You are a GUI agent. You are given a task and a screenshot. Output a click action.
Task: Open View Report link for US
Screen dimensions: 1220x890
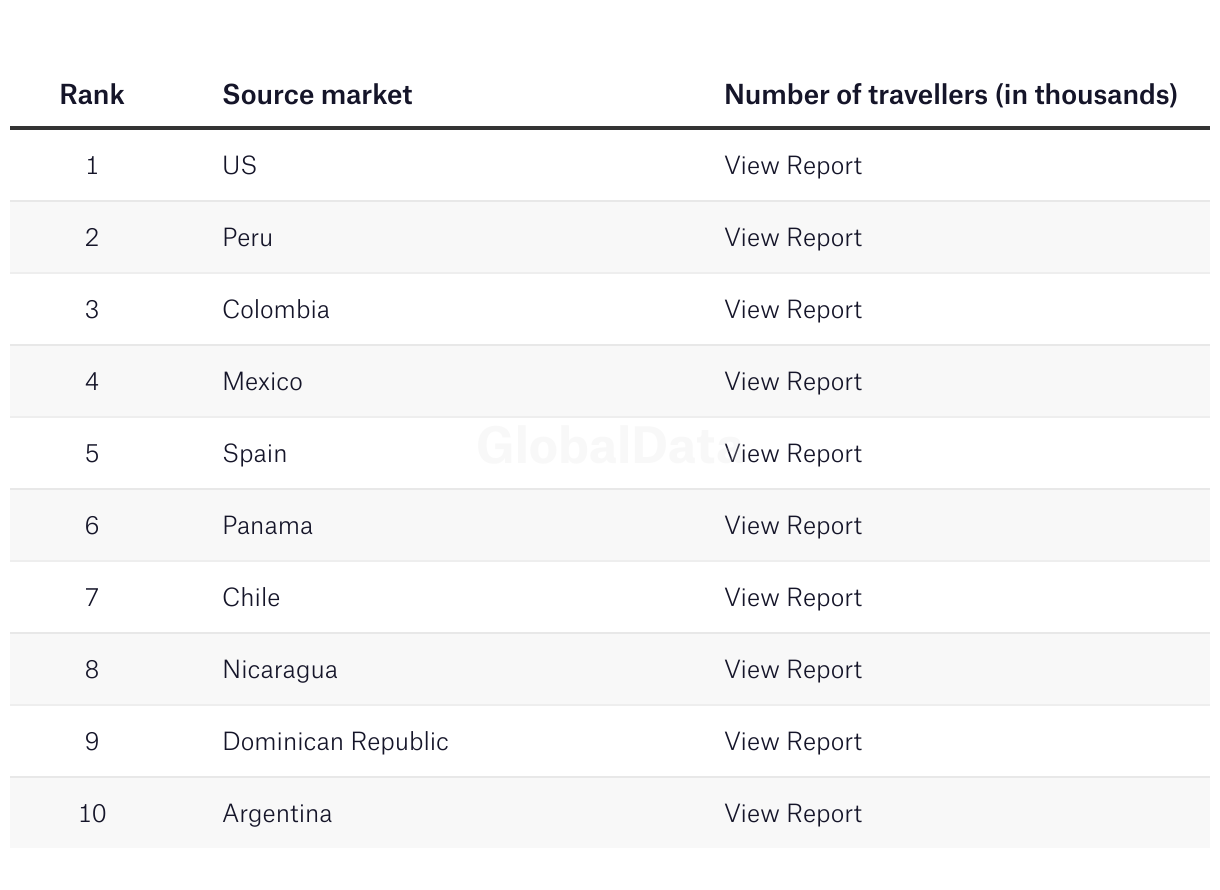(793, 165)
